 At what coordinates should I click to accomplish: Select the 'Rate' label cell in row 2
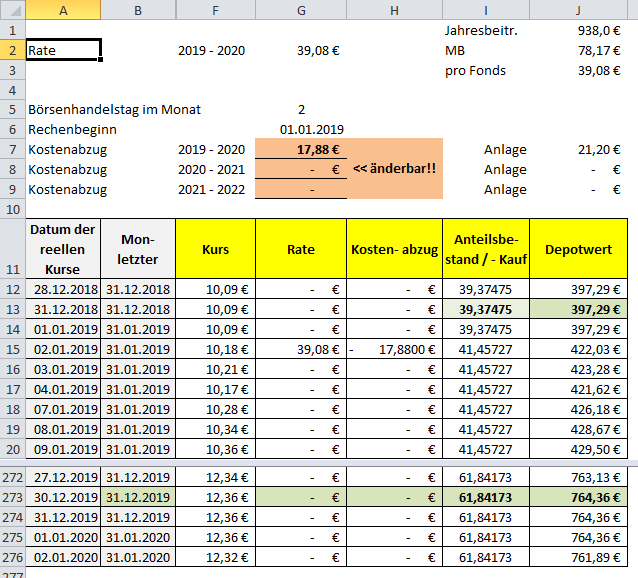[63, 50]
